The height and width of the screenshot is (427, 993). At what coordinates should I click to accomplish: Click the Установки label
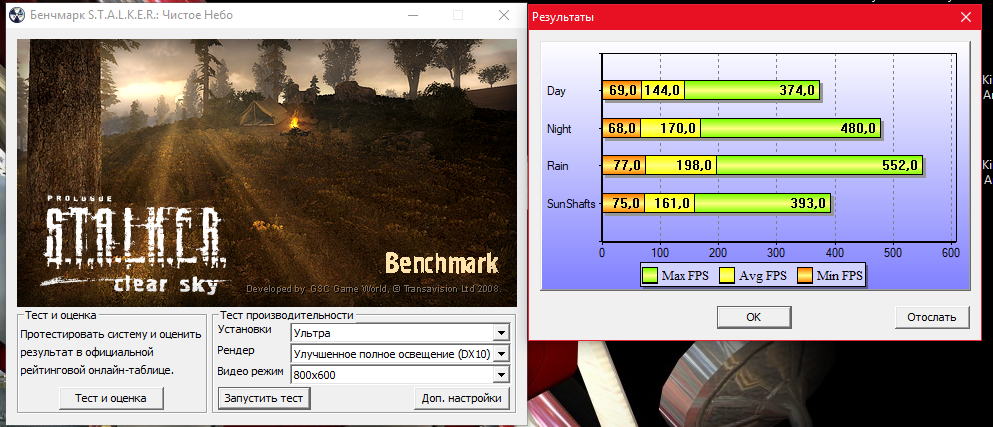click(x=244, y=330)
